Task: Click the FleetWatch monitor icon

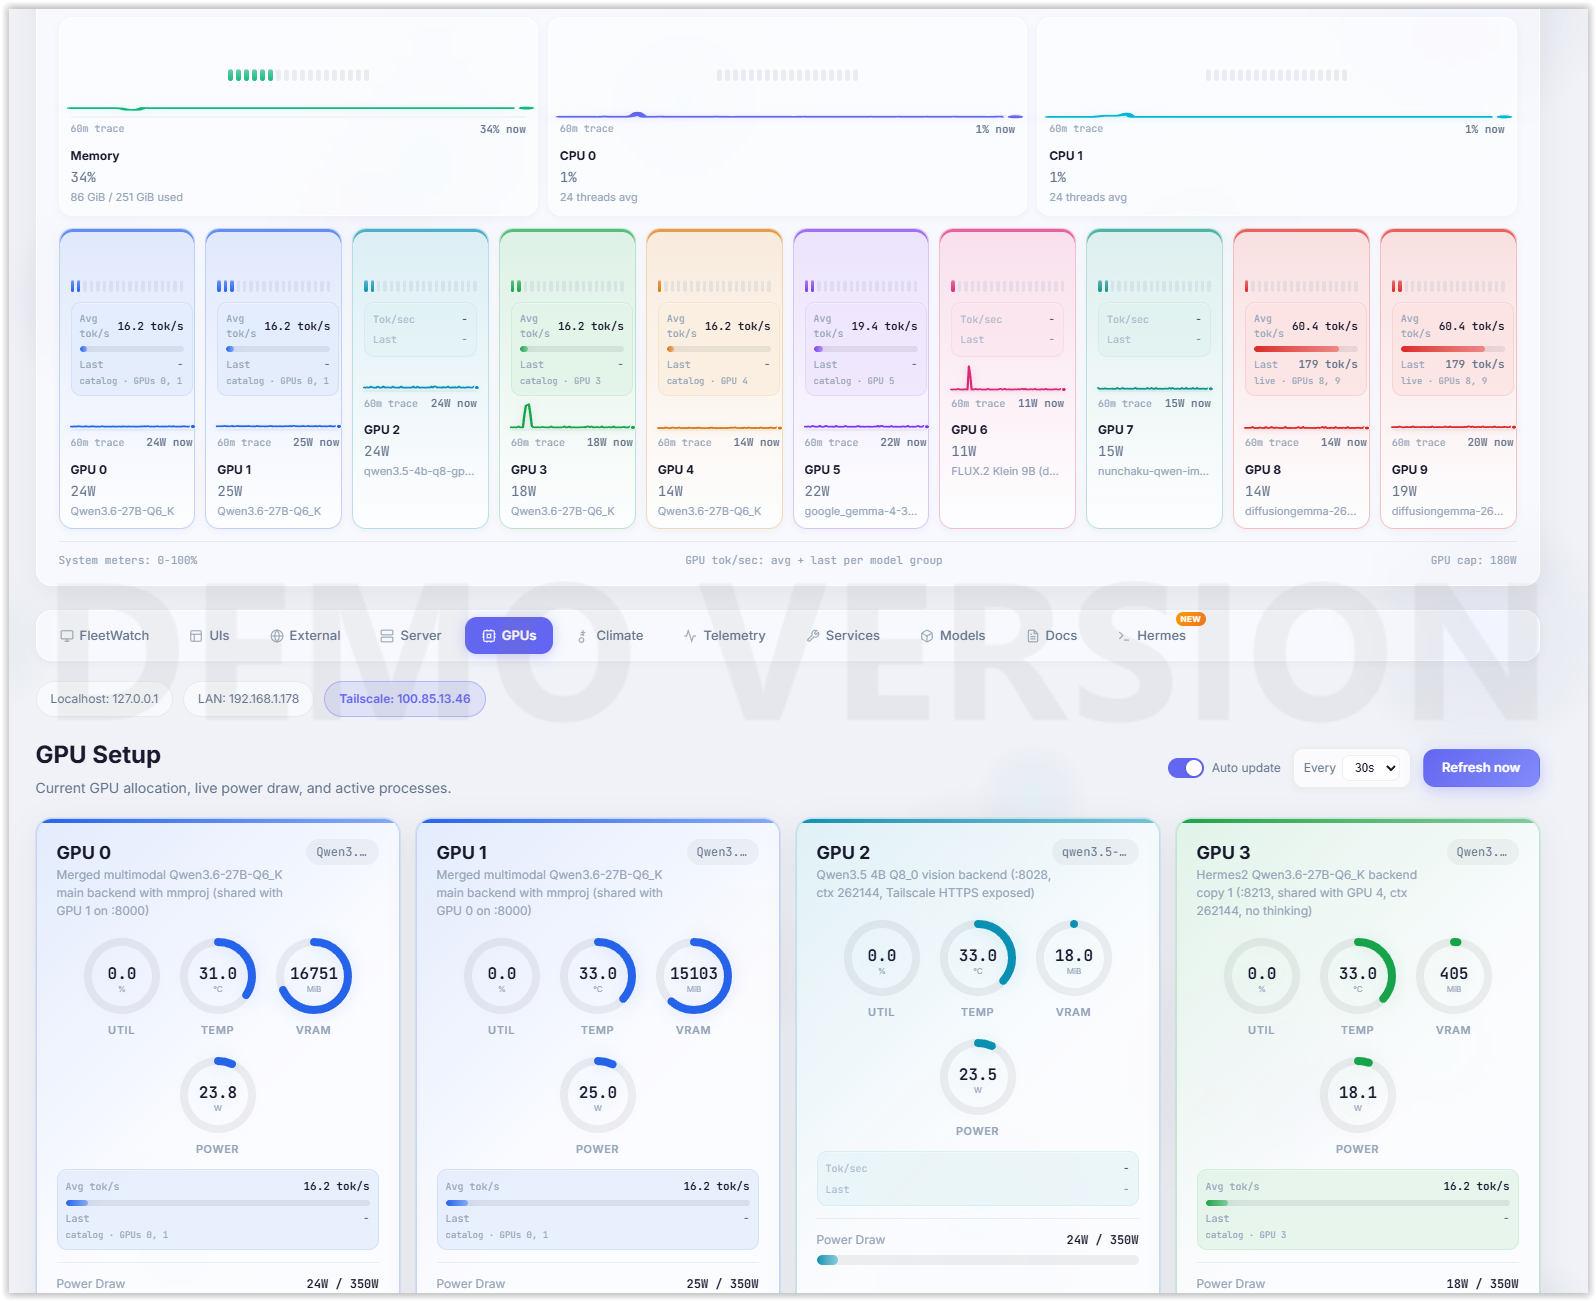Action: (67, 636)
